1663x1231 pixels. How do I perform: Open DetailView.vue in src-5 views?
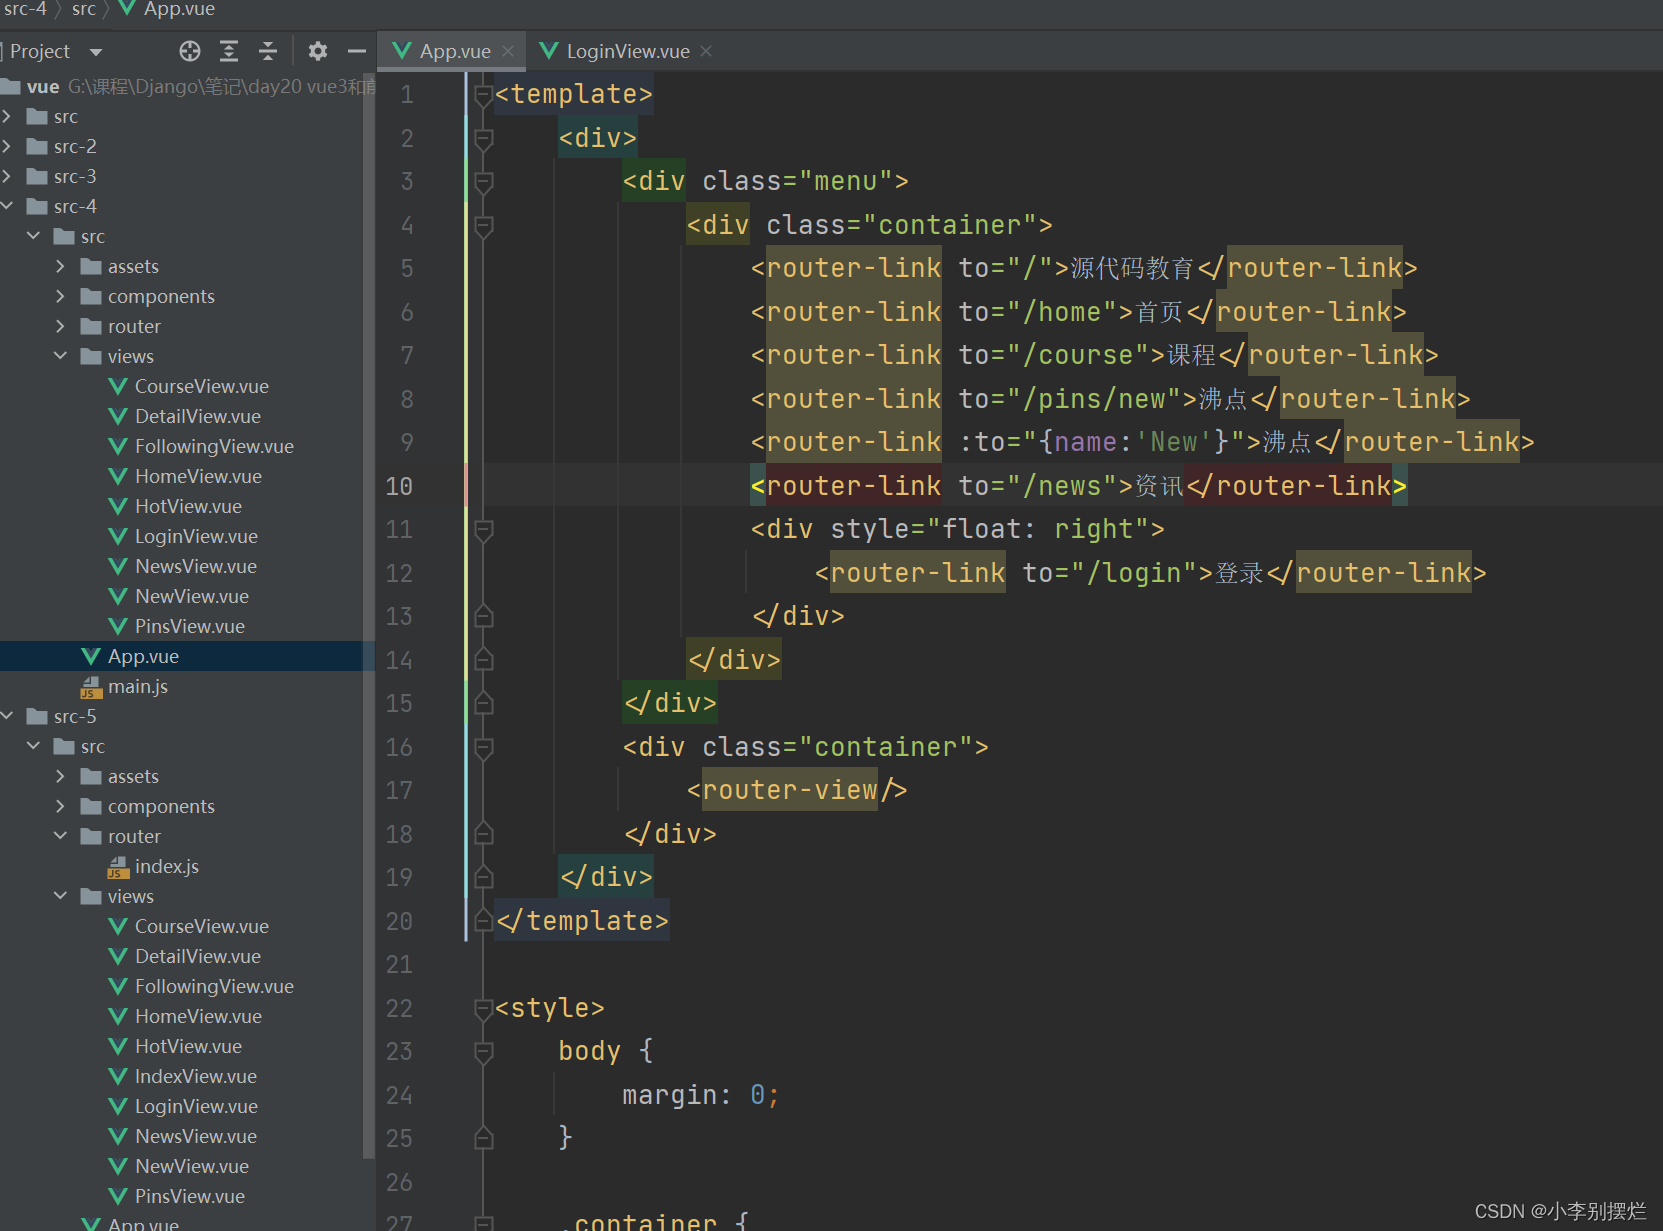(x=197, y=957)
